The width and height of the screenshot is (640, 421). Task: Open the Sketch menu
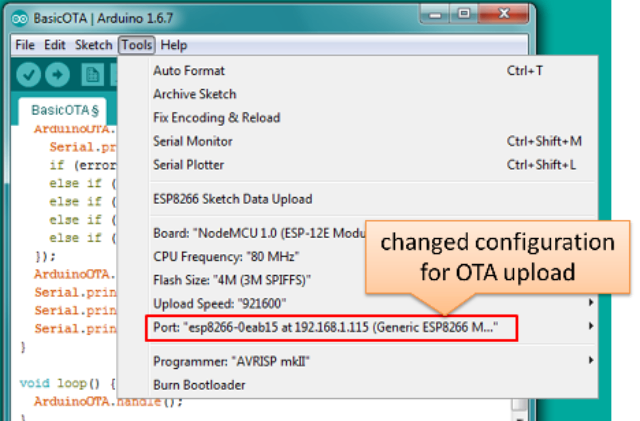coord(93,45)
